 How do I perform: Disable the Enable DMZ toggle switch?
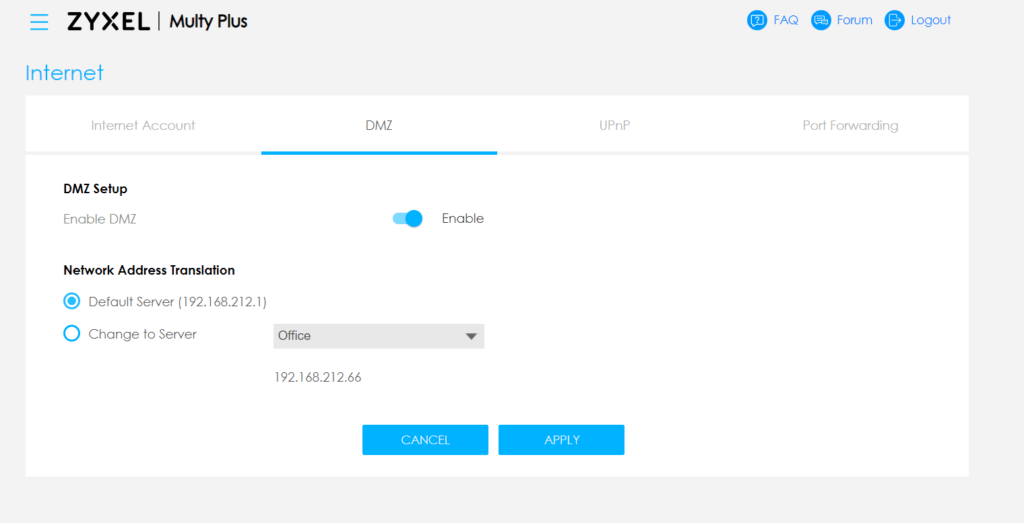click(x=408, y=219)
